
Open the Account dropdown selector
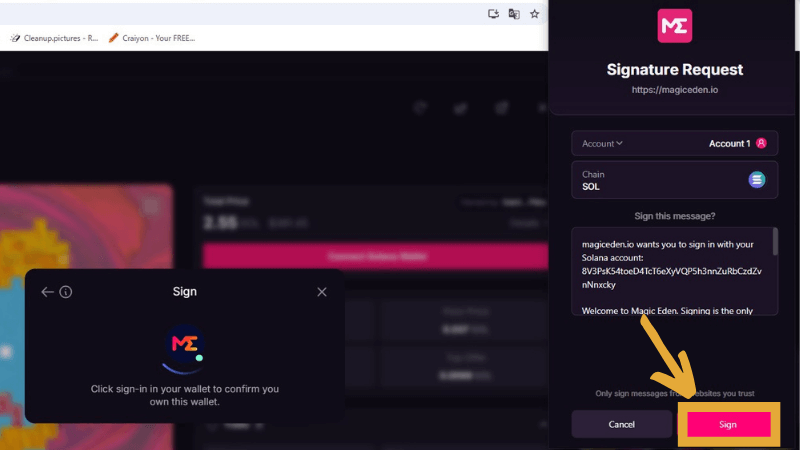(602, 143)
